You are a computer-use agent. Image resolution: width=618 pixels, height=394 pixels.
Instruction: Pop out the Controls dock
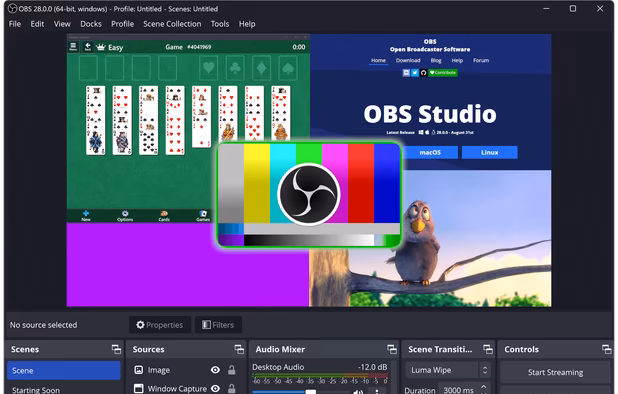[607, 349]
